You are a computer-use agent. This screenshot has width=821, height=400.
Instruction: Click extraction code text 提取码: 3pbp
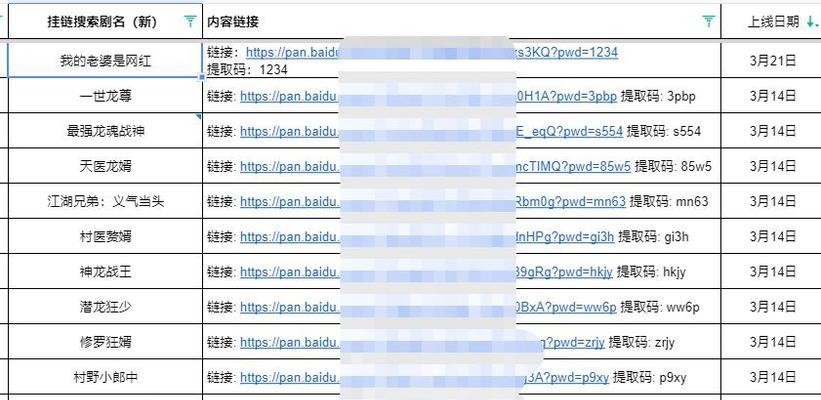tap(658, 96)
